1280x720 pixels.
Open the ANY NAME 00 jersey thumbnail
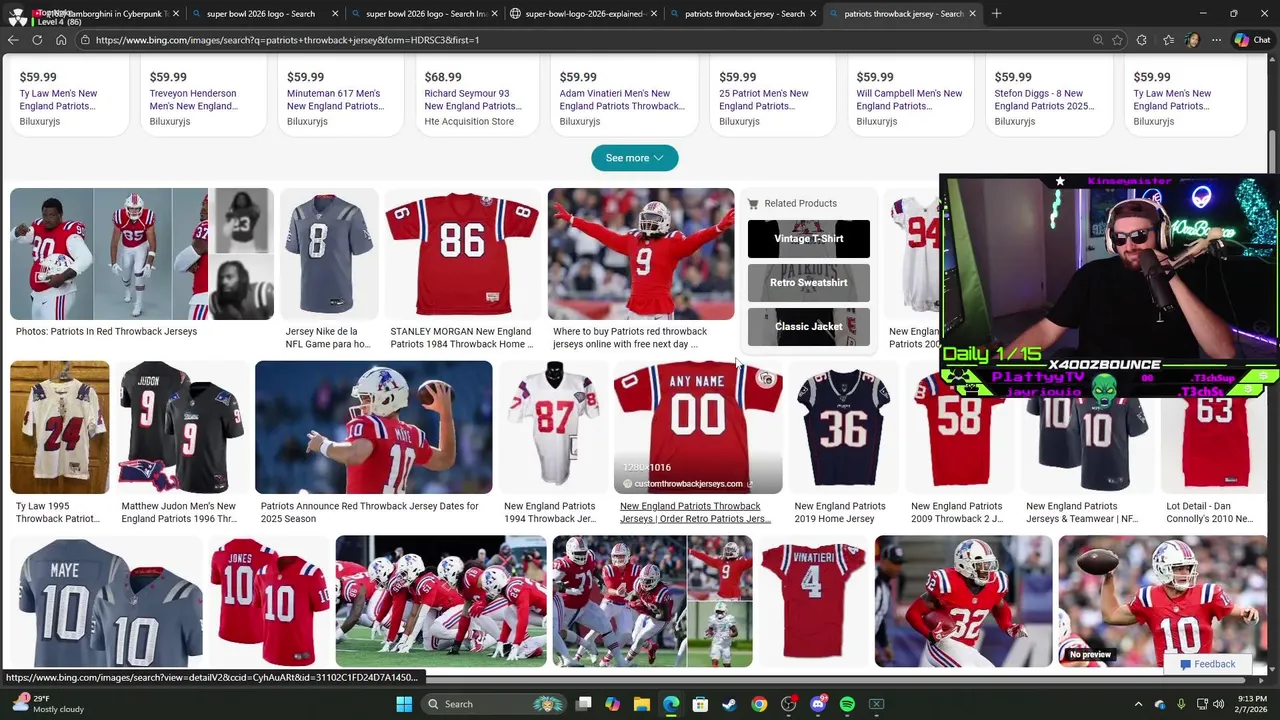click(x=698, y=427)
